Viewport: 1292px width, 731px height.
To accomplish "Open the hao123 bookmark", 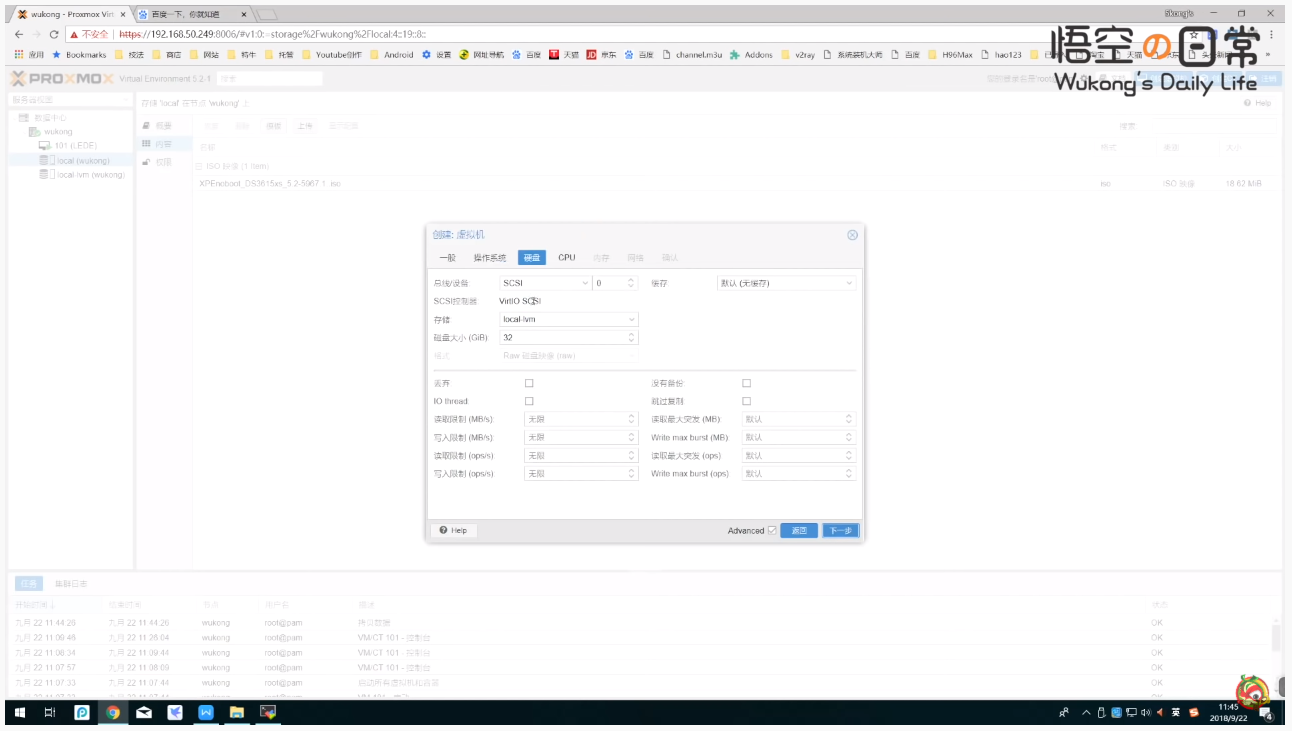I will pyautogui.click(x=1000, y=55).
